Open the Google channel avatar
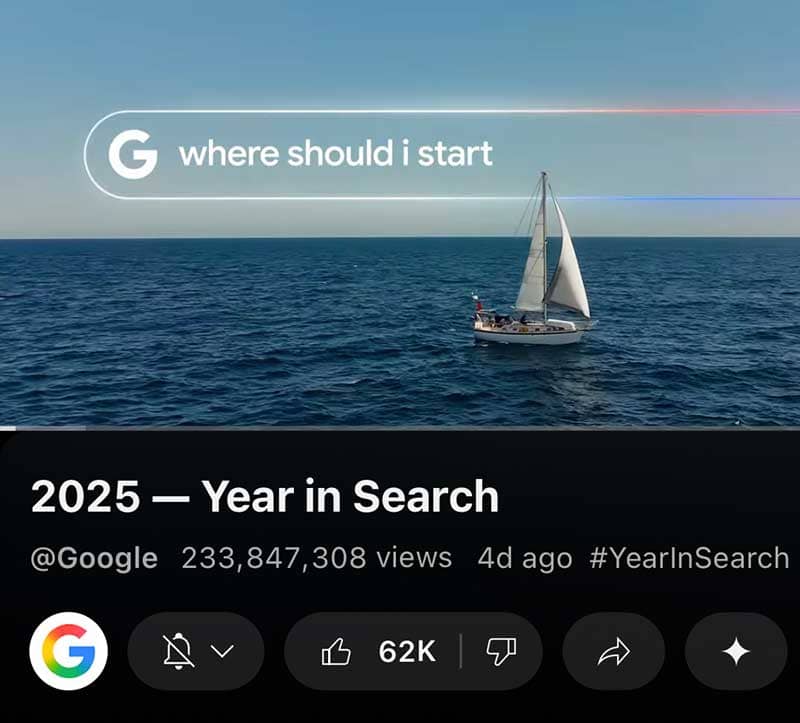 69,651
